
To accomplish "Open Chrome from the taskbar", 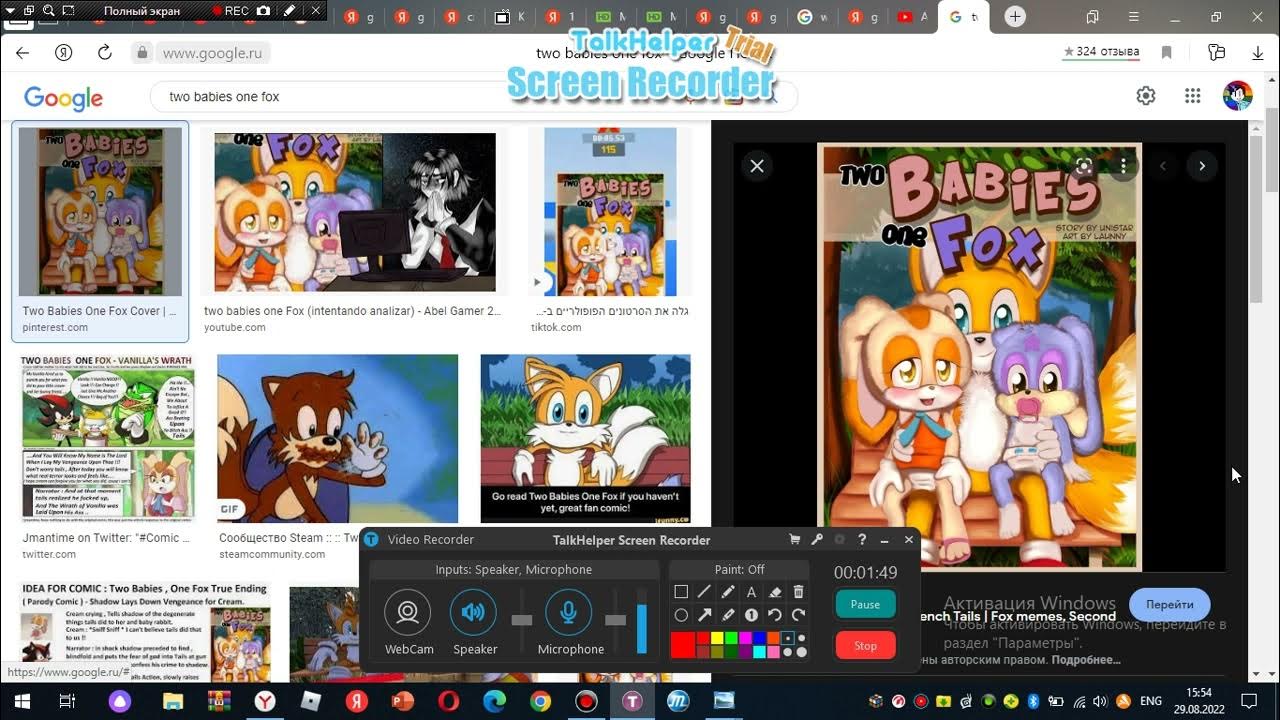I will point(540,701).
